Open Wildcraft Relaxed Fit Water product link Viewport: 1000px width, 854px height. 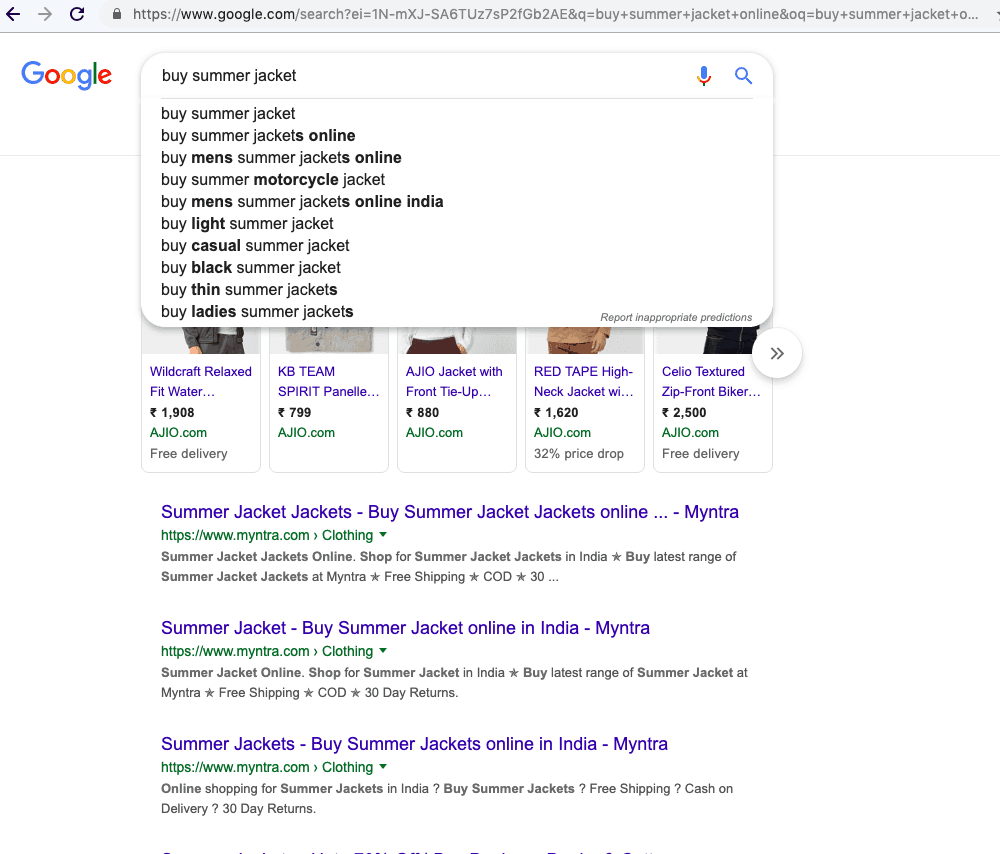click(x=200, y=381)
